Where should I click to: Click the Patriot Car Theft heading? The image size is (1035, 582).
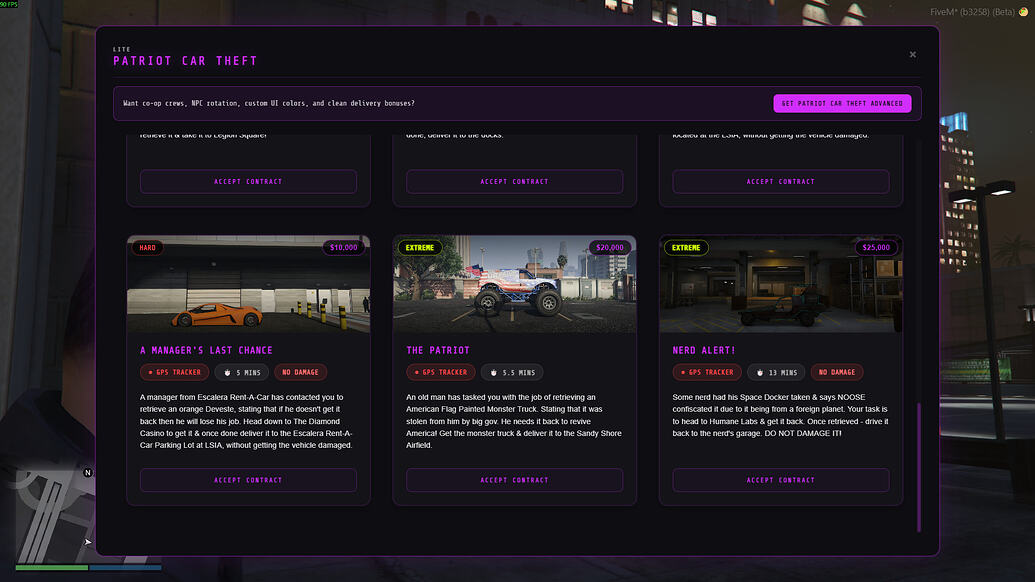[185, 61]
